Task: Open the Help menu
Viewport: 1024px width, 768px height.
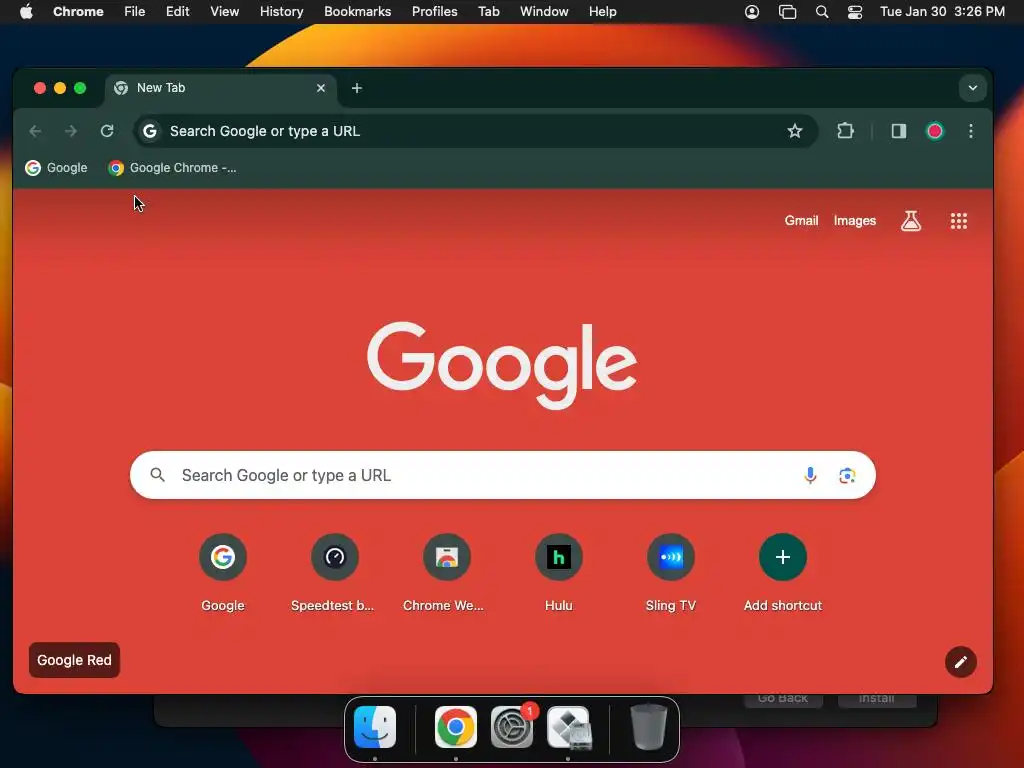Action: [x=602, y=12]
